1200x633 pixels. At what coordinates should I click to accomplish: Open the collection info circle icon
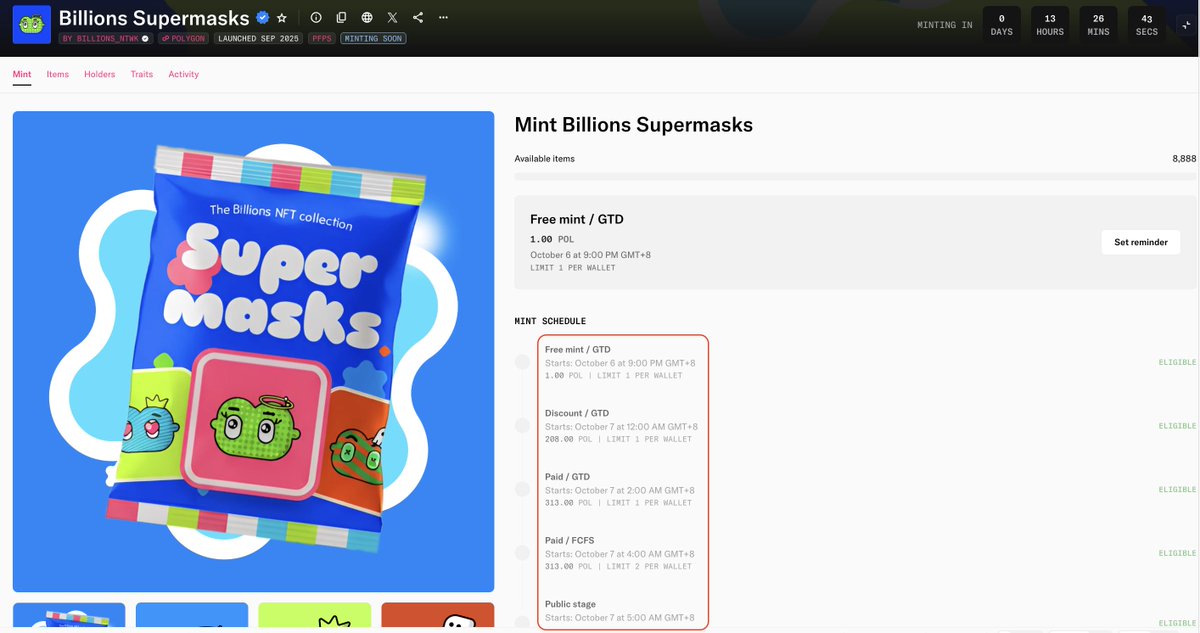tap(316, 18)
